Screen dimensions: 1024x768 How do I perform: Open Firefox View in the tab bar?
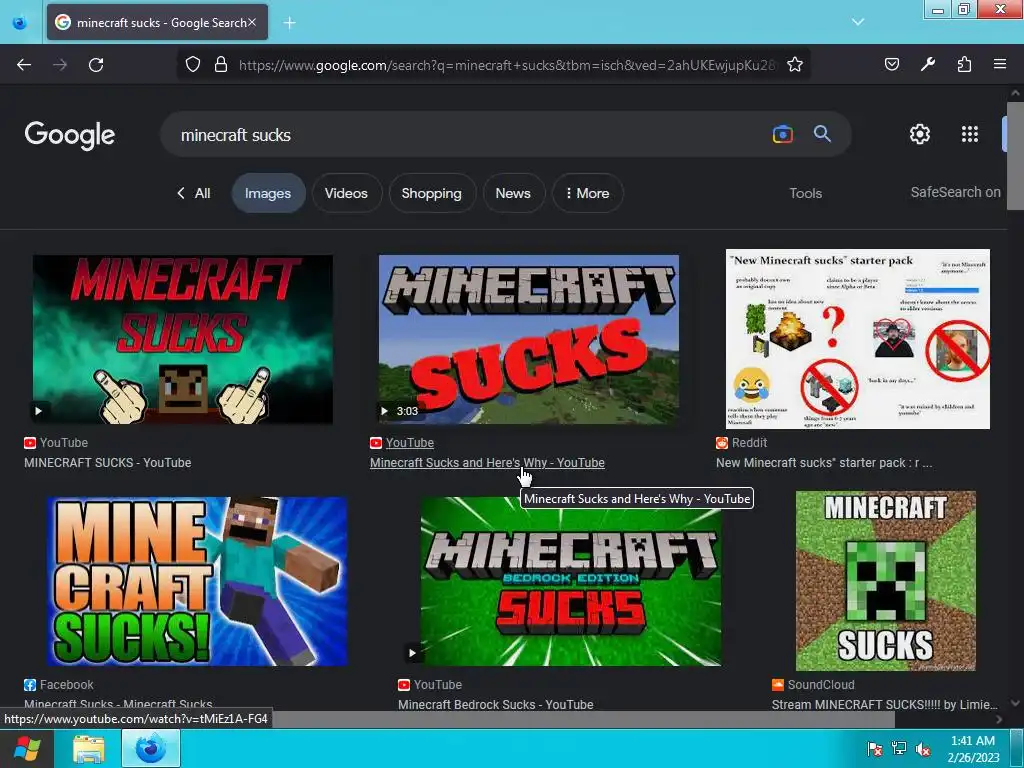(20, 23)
